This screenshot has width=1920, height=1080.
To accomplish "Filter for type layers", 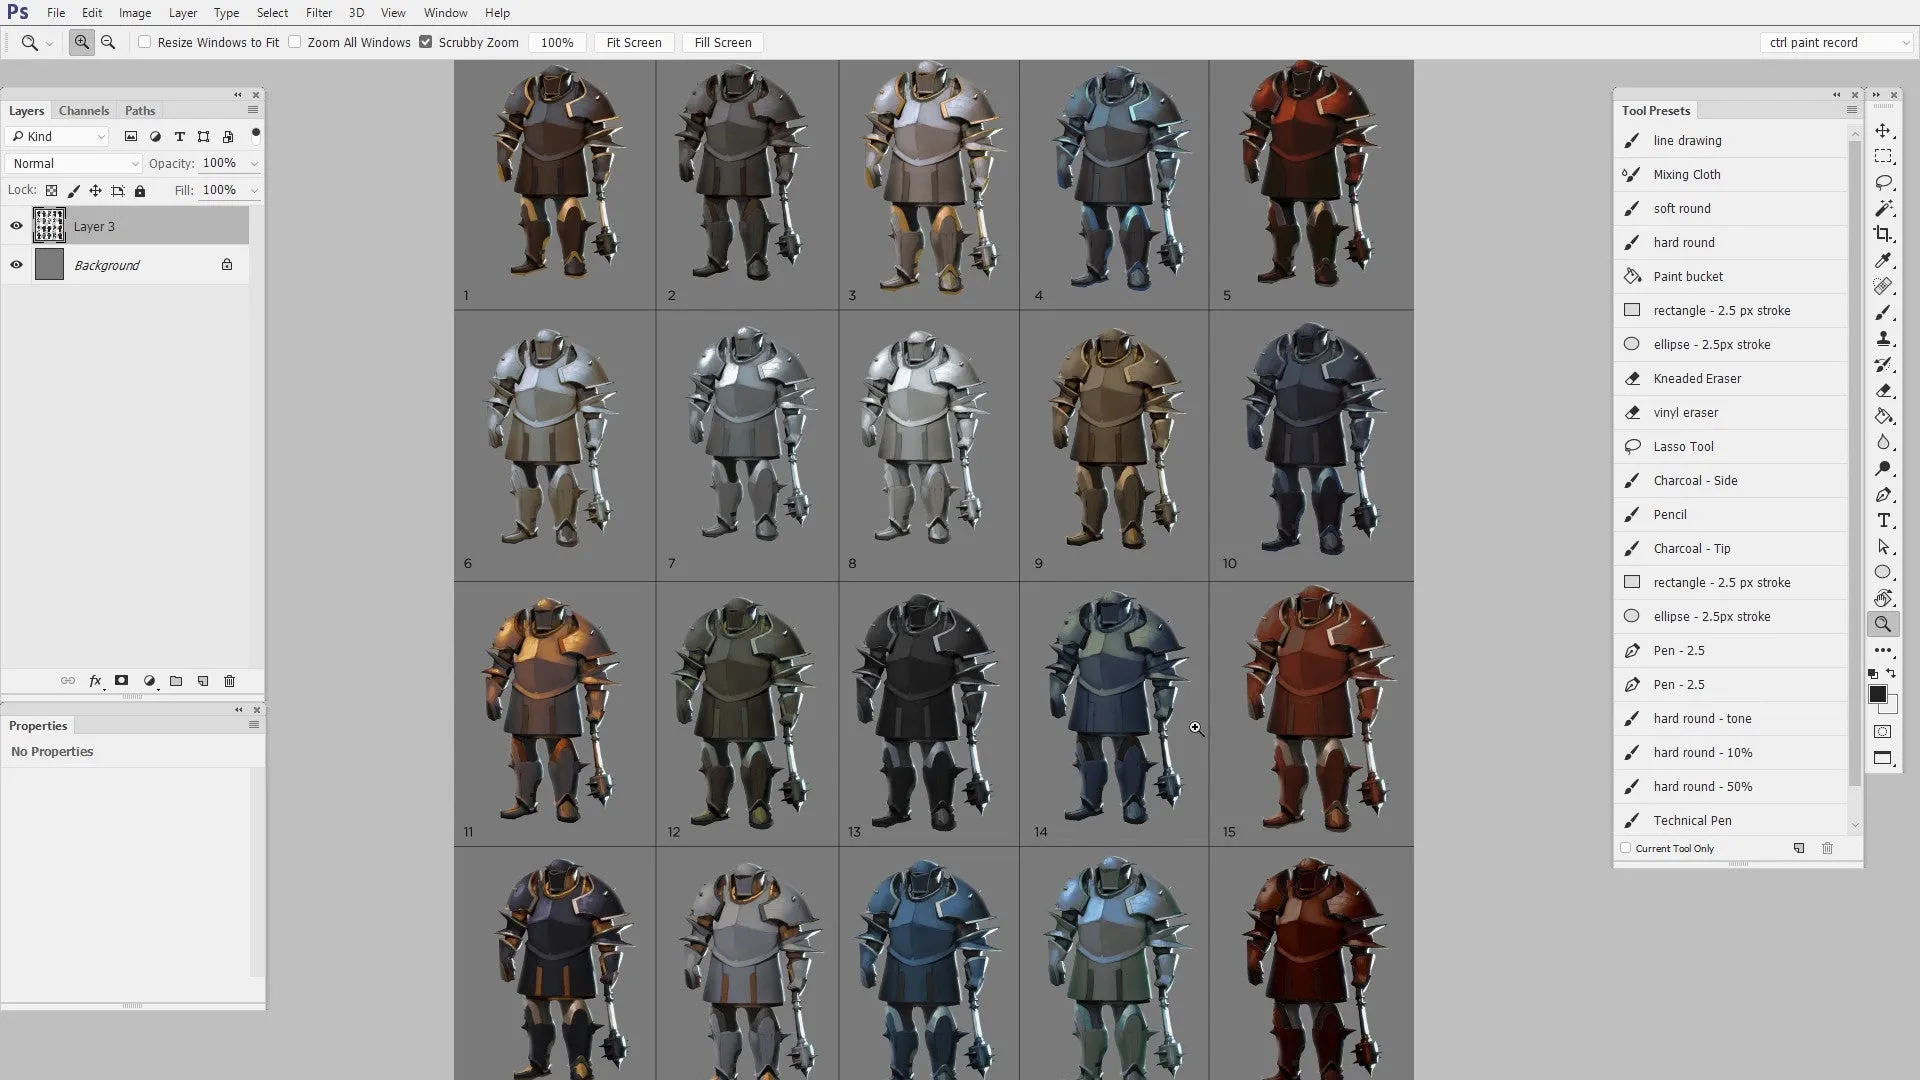I will [180, 137].
